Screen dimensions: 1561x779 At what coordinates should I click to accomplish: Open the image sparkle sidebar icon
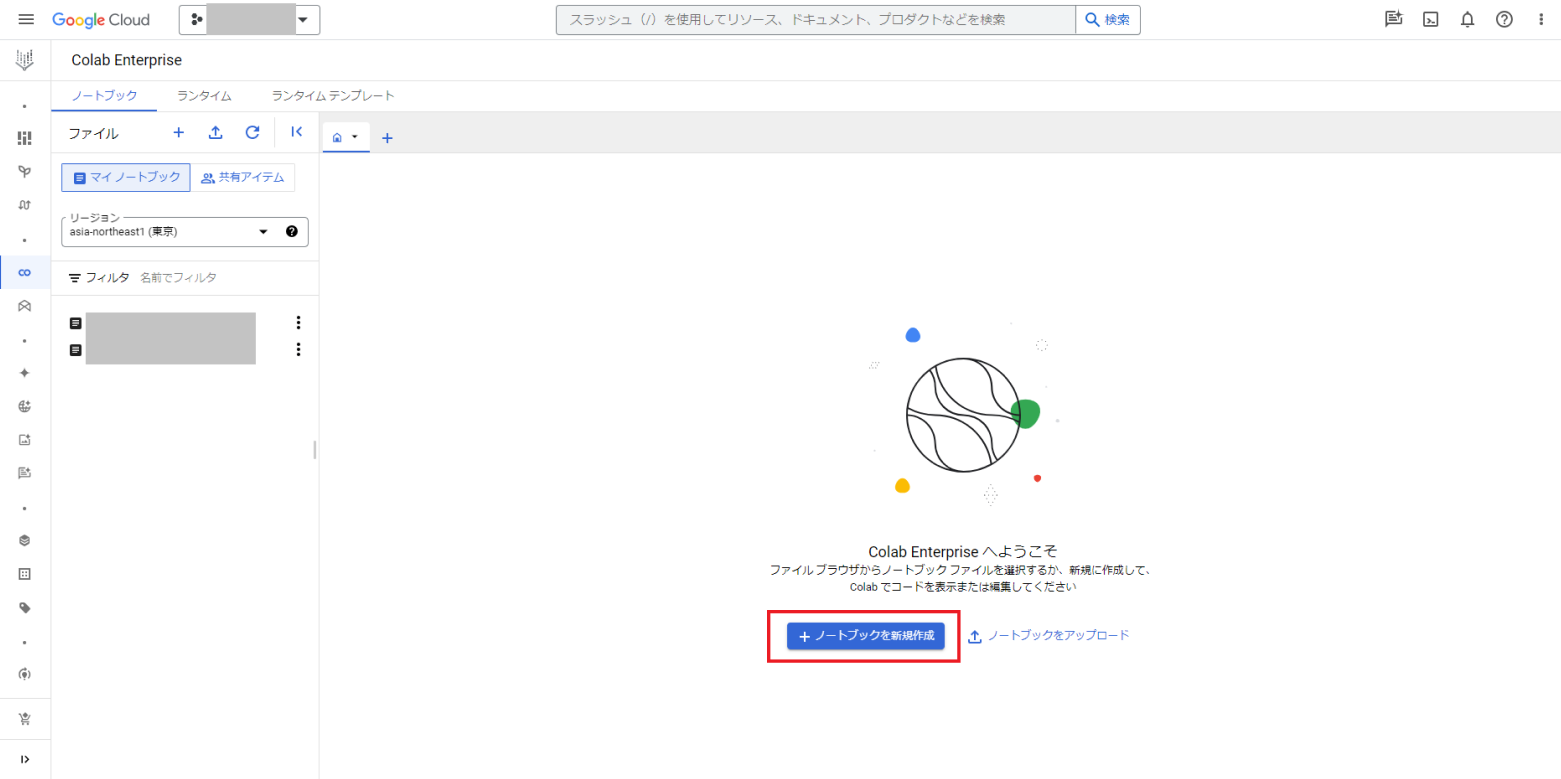(25, 439)
